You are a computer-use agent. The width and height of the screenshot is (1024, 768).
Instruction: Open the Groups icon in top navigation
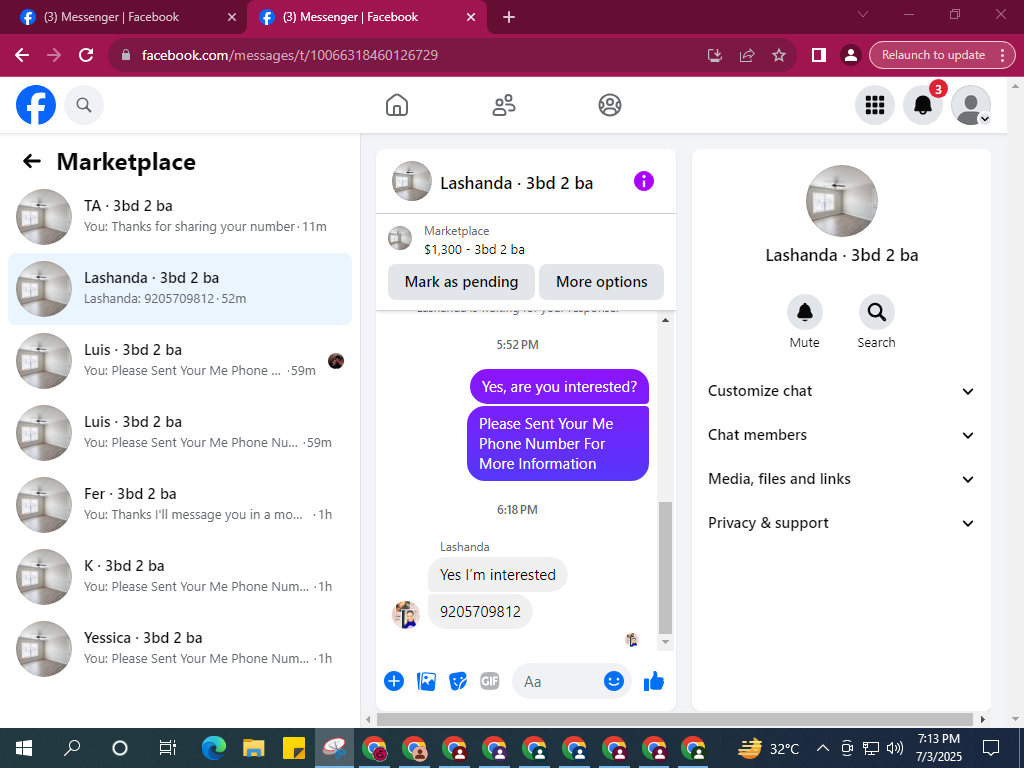click(x=610, y=105)
